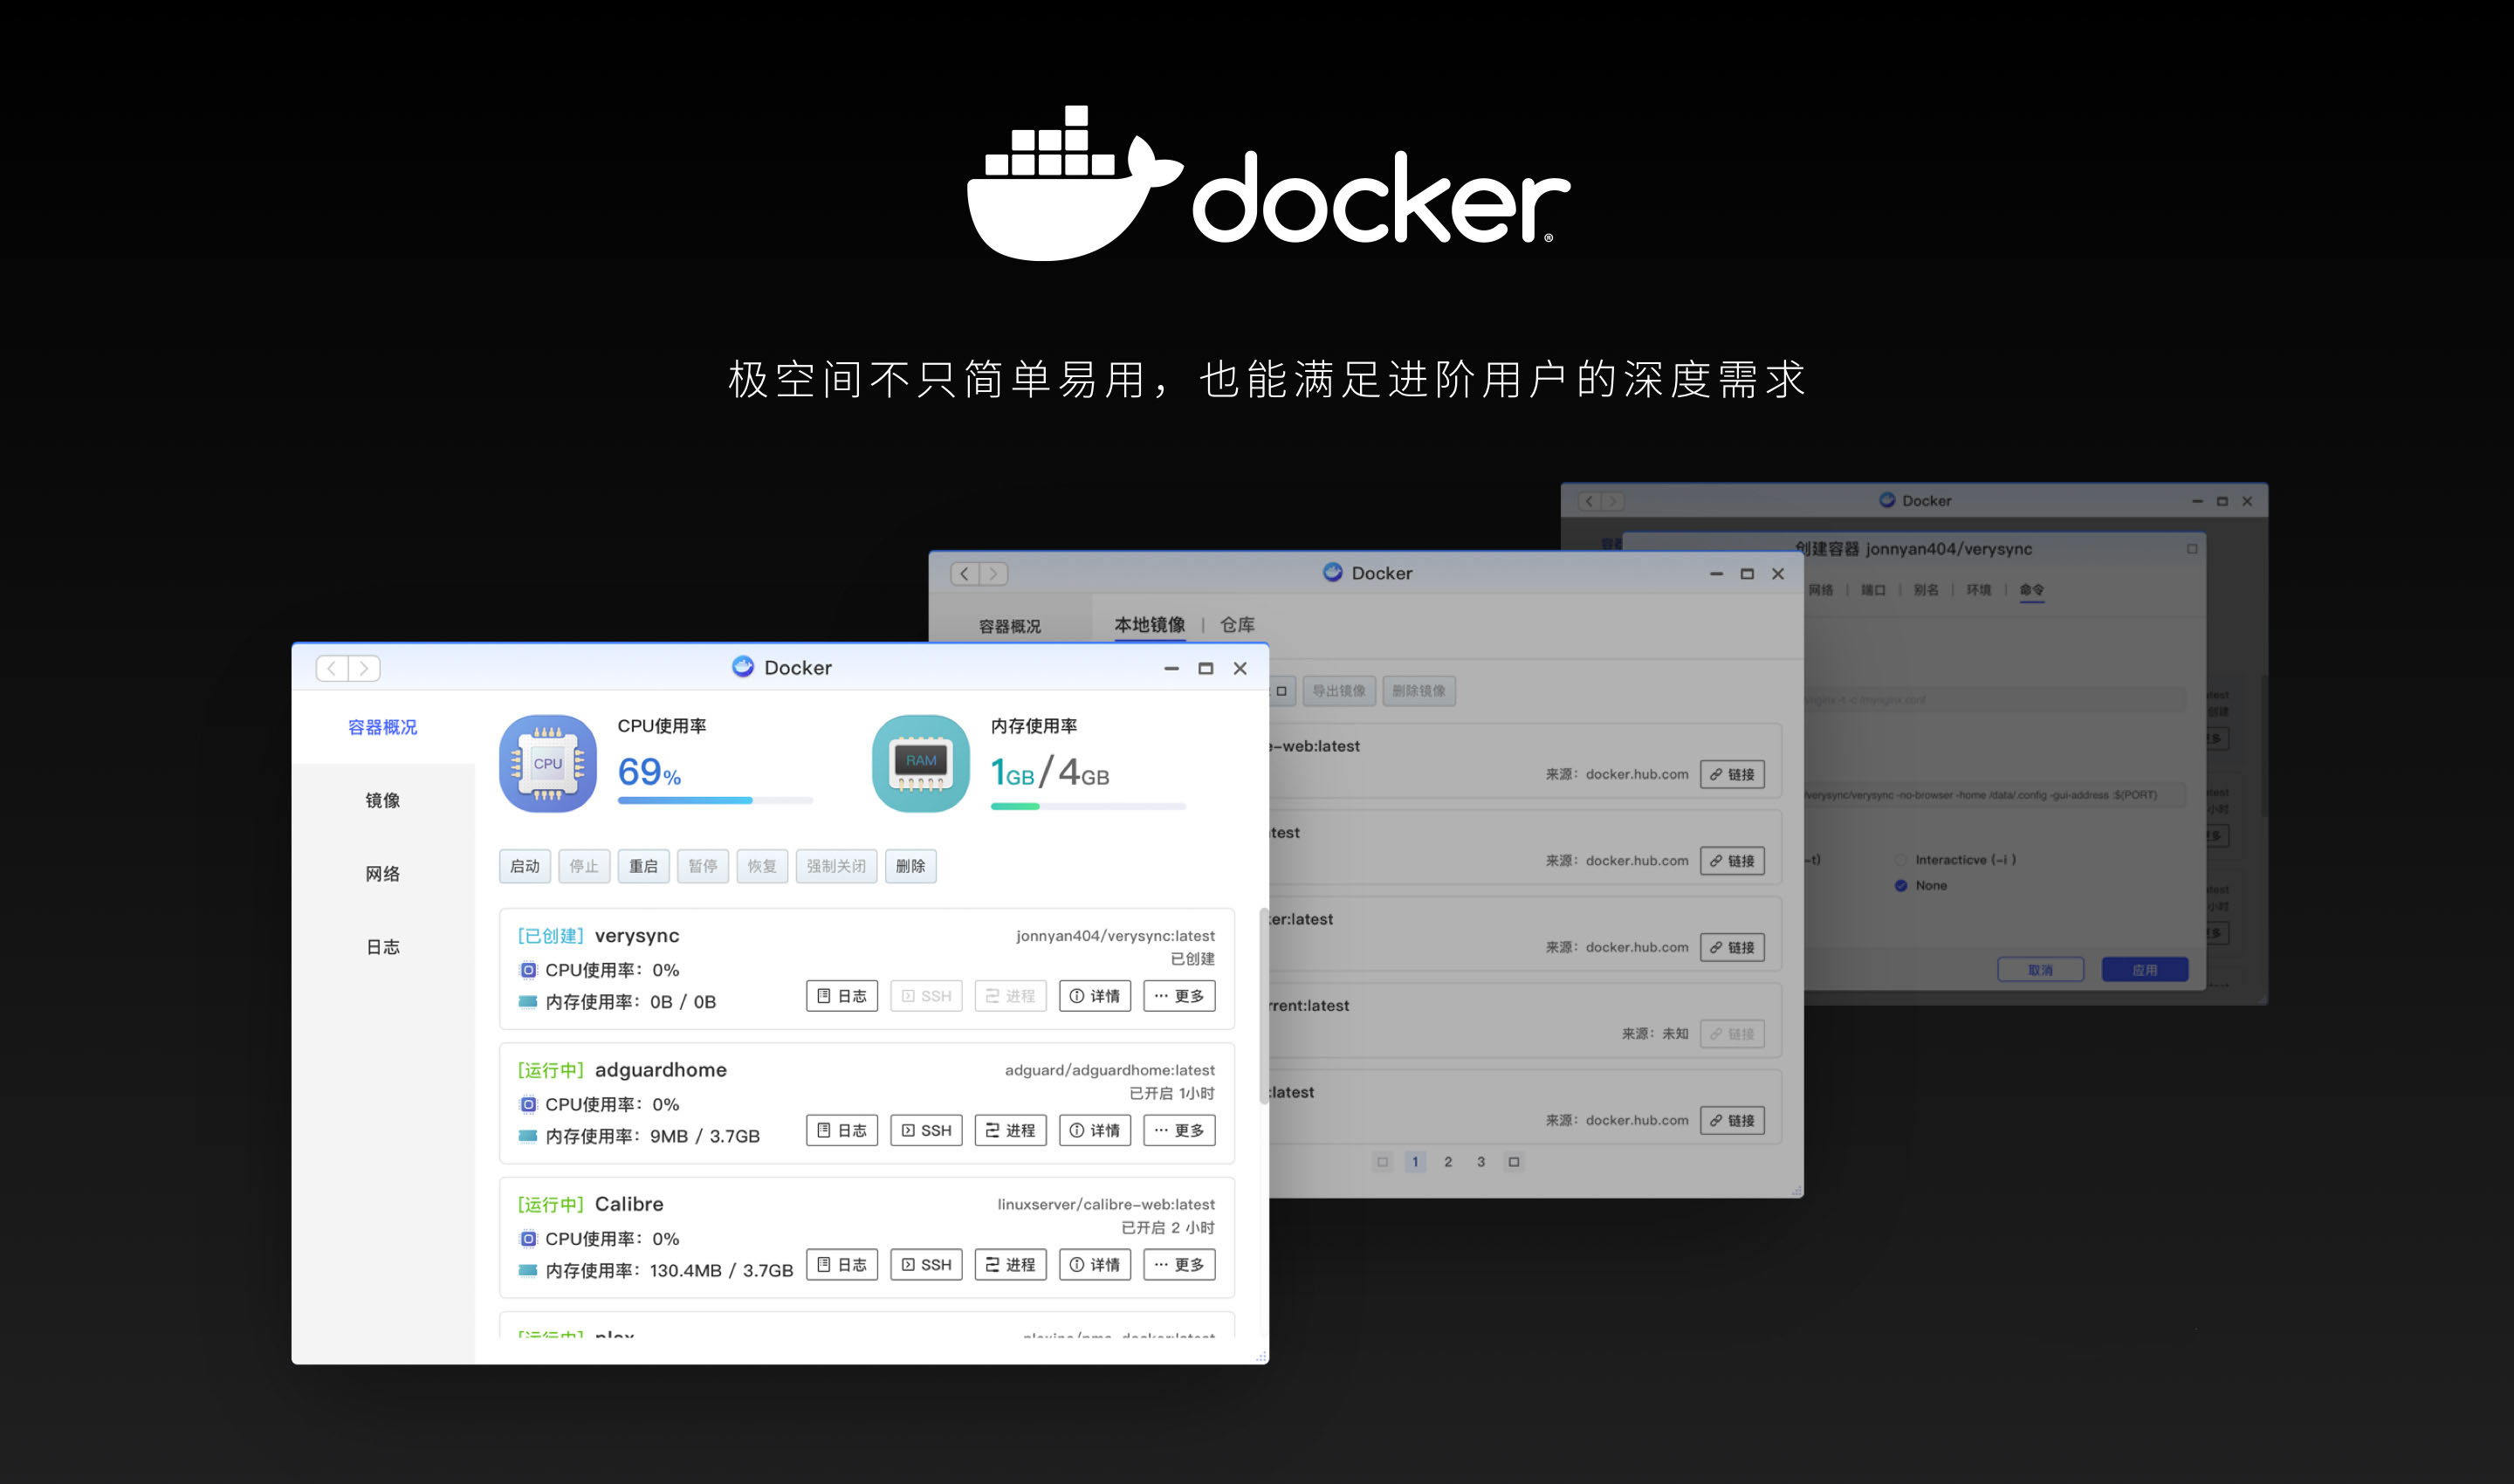
Task: Click the CPU usage progress bar
Action: 715,800
